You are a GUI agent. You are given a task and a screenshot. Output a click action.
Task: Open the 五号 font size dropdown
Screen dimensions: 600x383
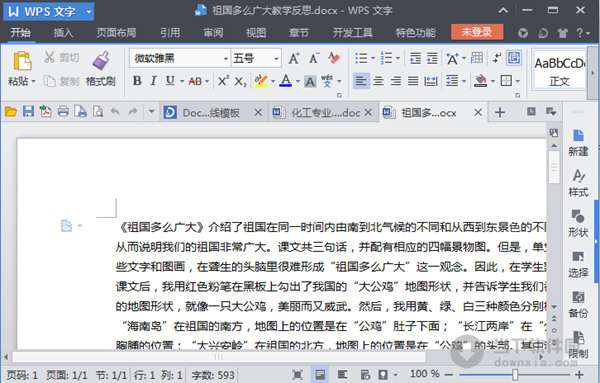point(256,59)
